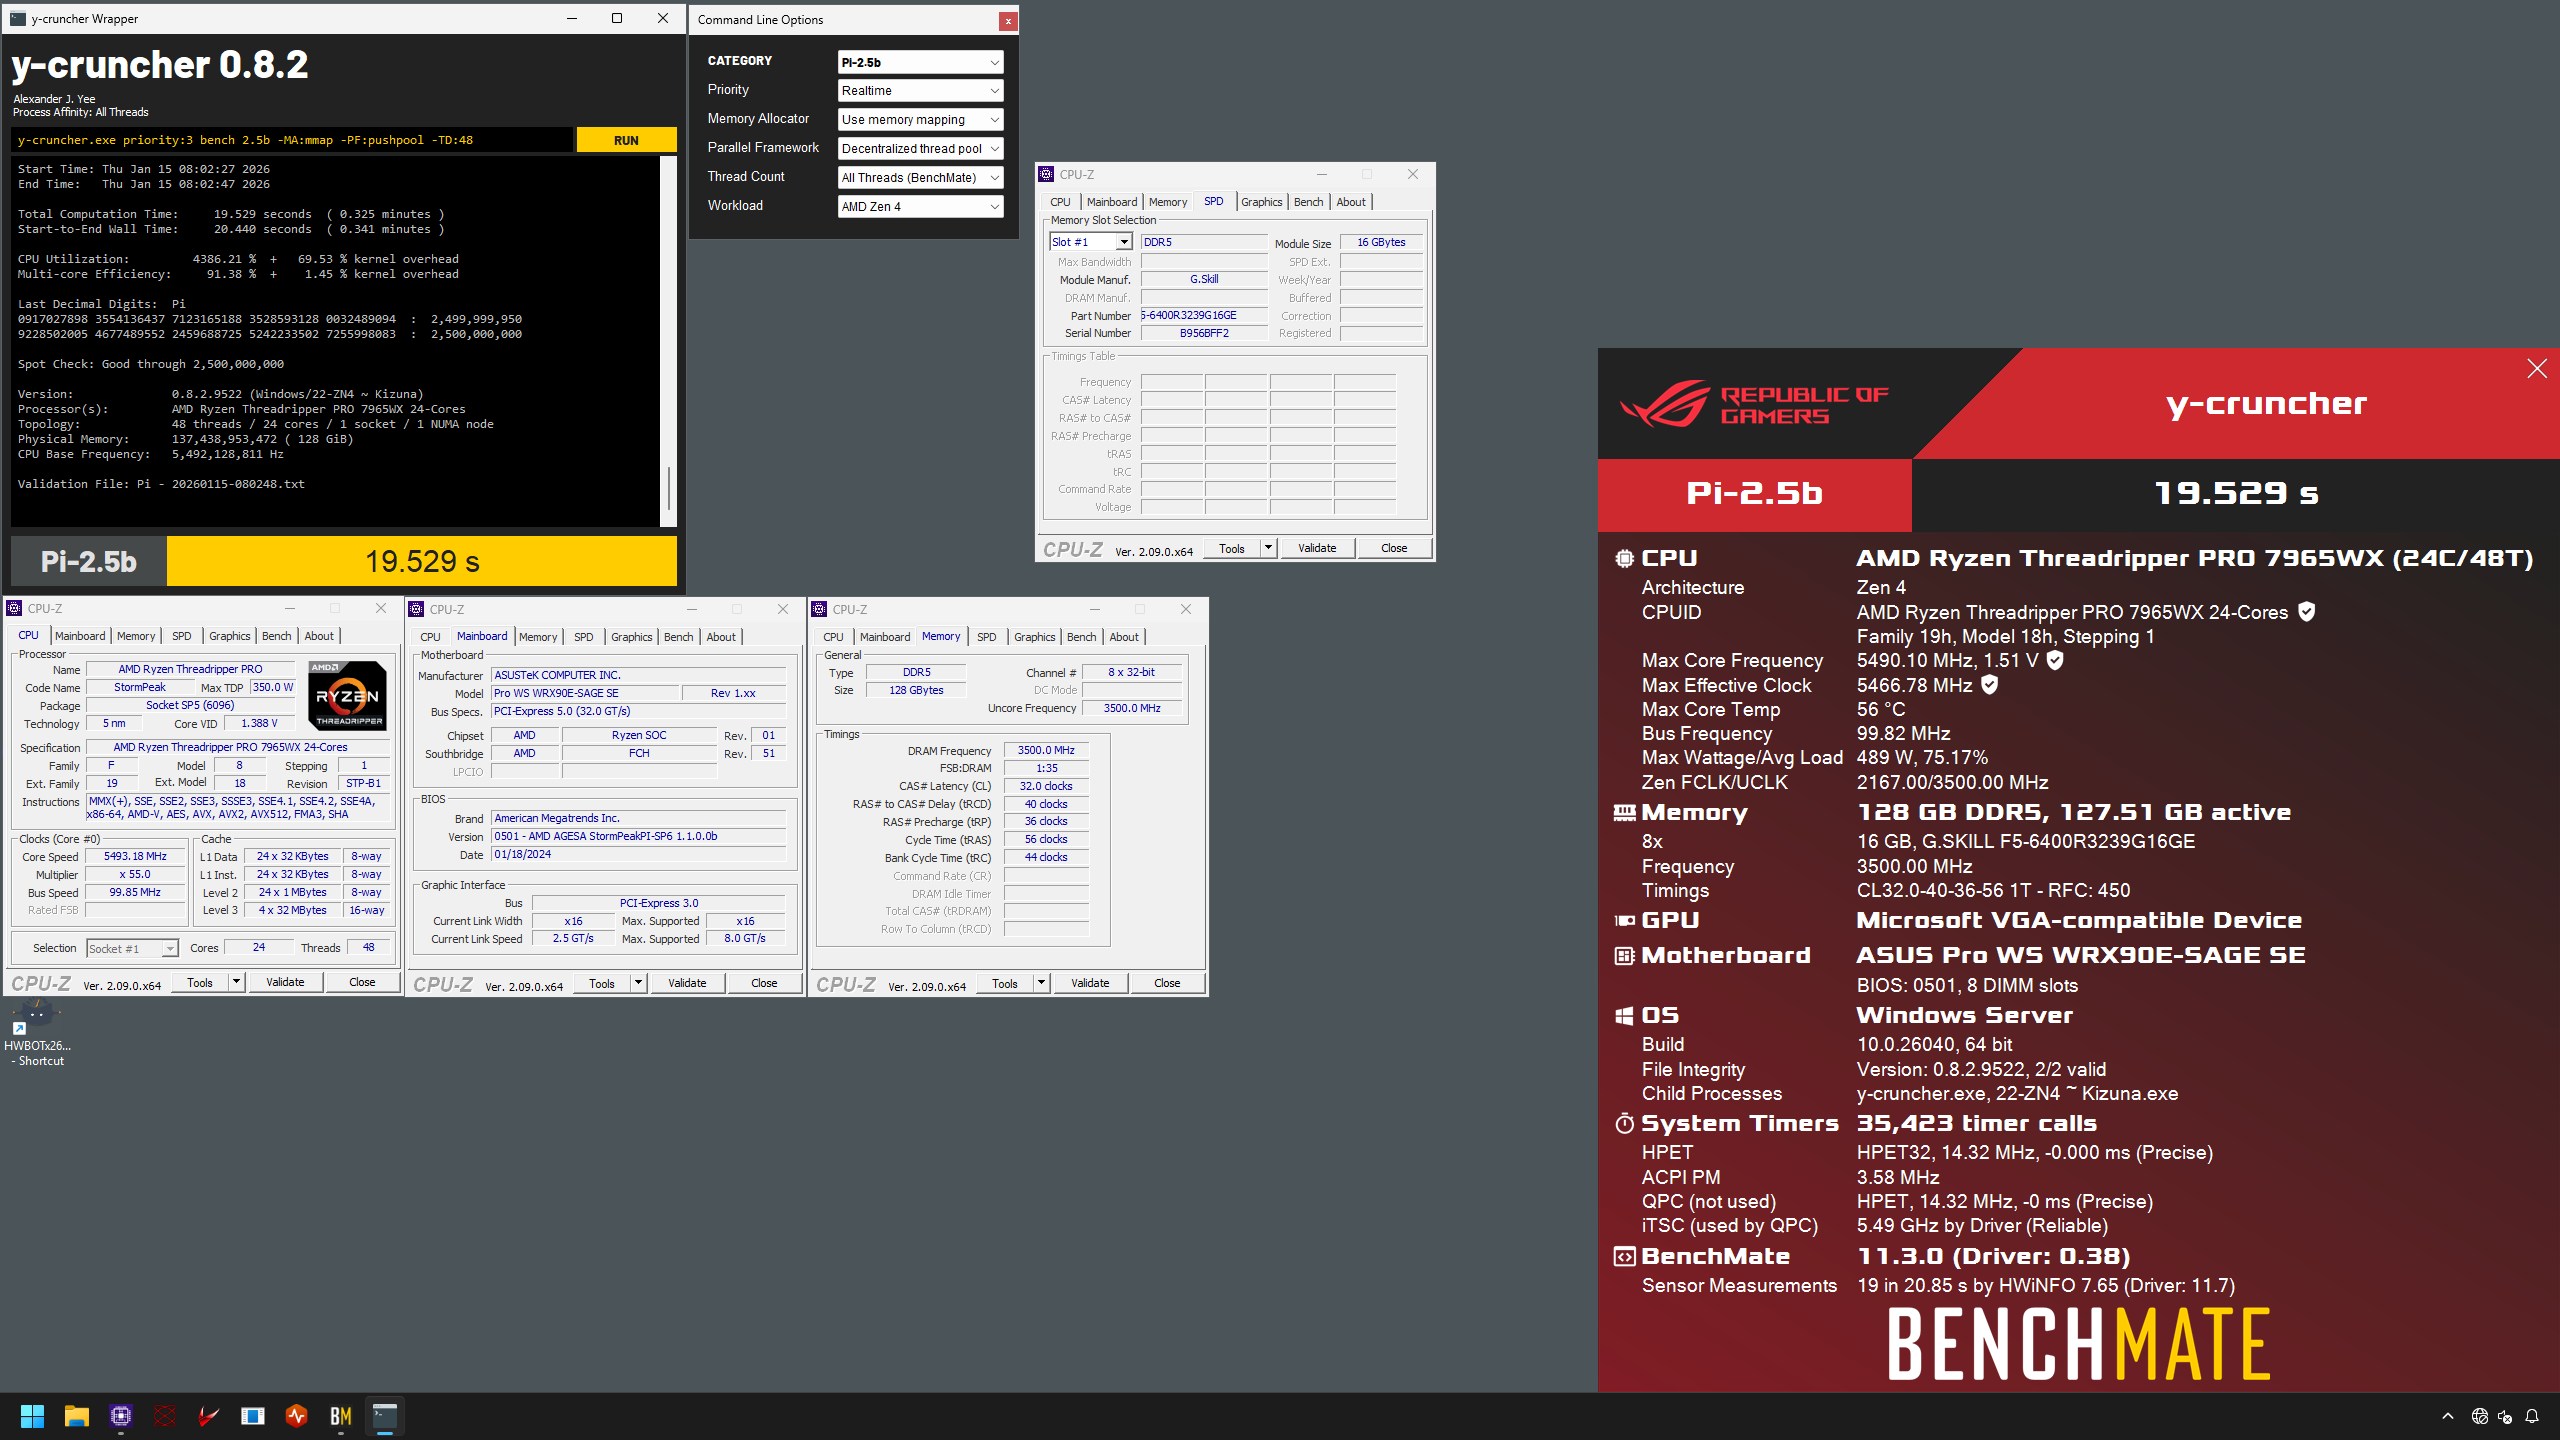Screen dimensions: 2560x1440
Task: Open the notifications bell
Action: coord(2532,1416)
